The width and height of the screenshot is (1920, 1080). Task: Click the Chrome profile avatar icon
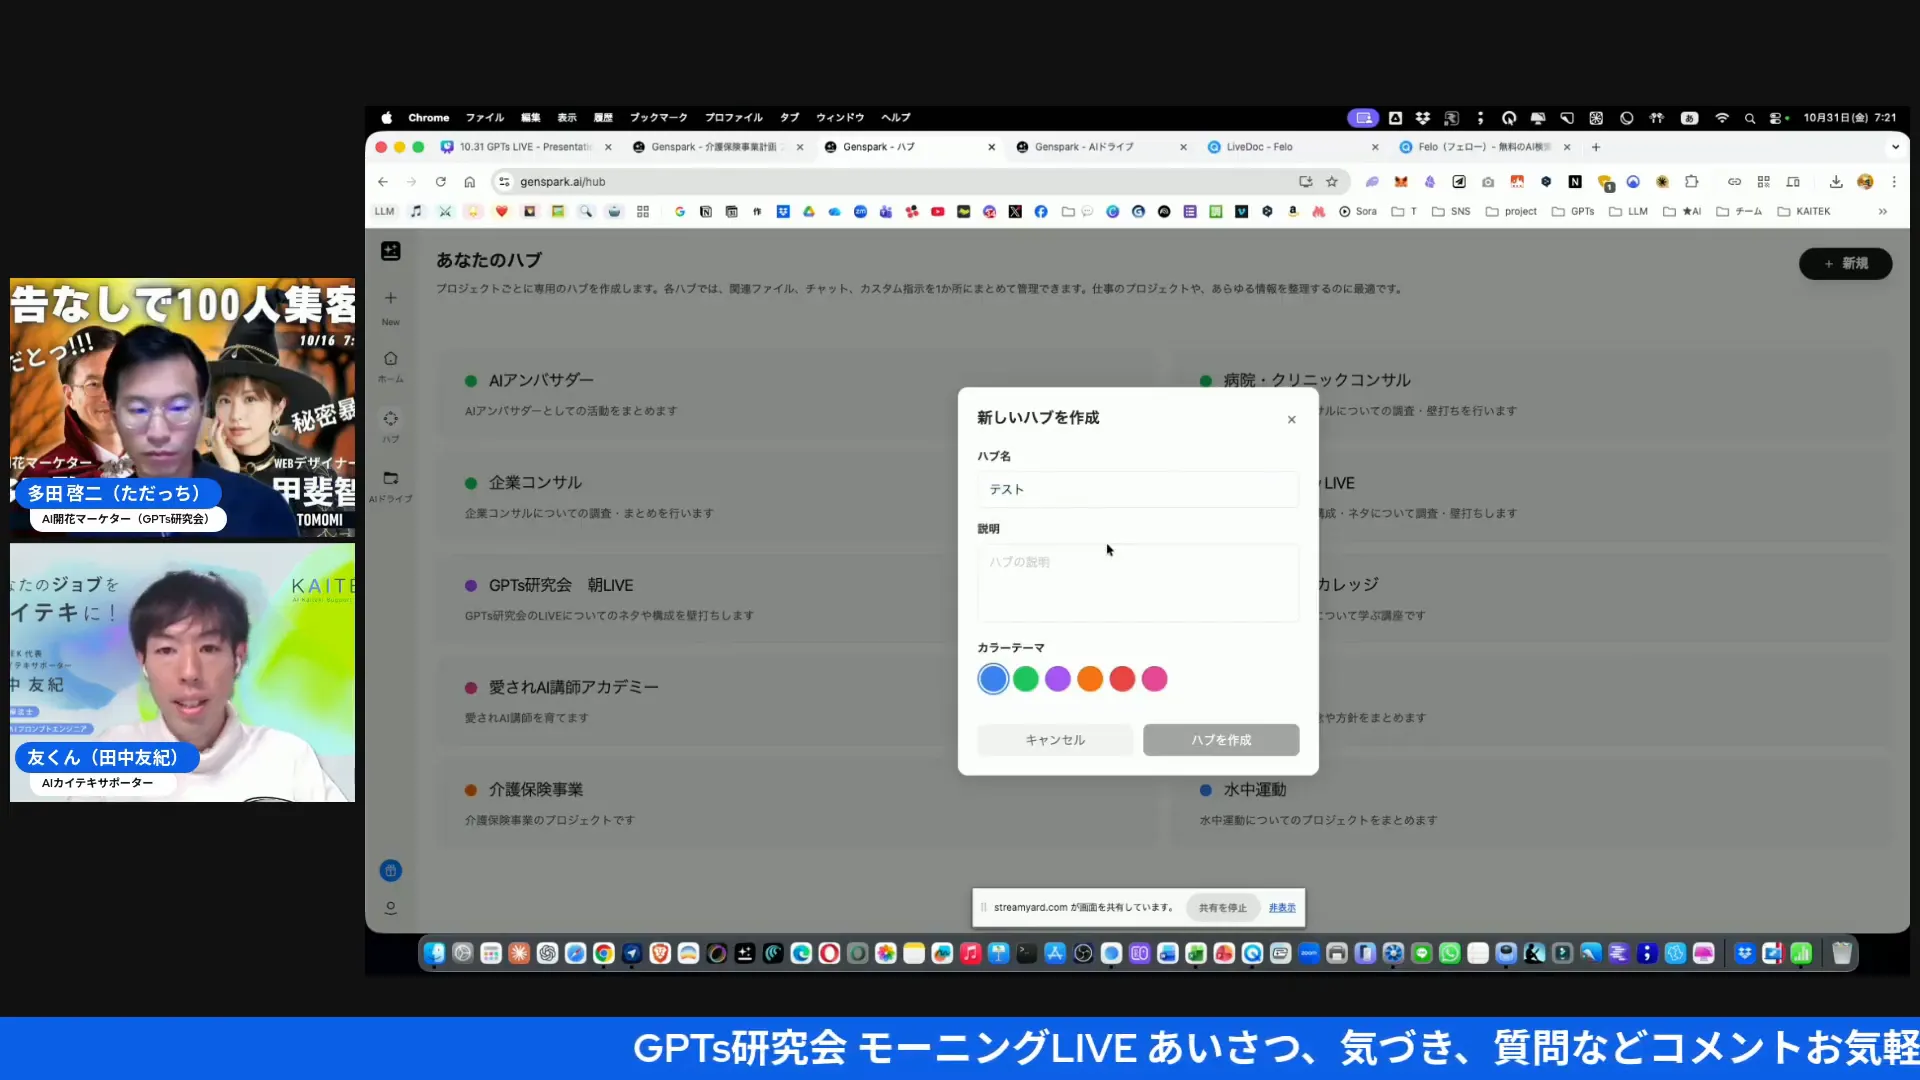1866,181
